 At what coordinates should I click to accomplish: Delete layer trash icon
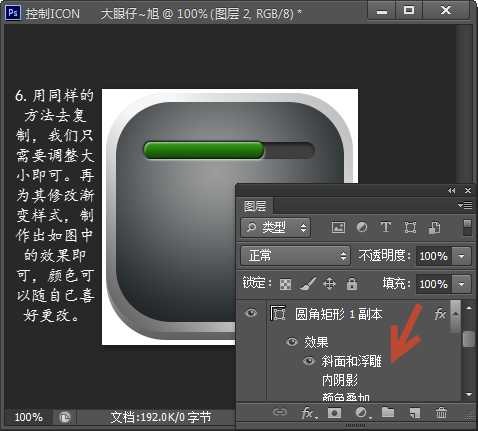pyautogui.click(x=441, y=413)
